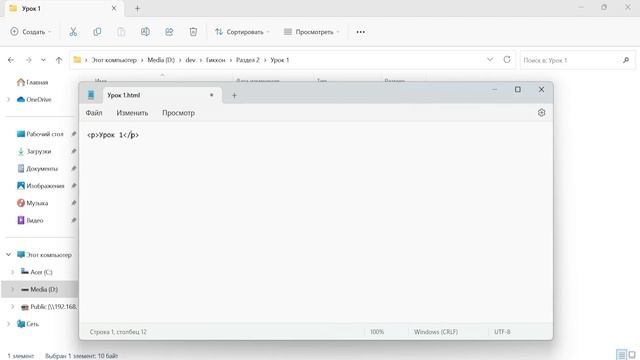Expand the OneDrive tree node

[x=8, y=100]
